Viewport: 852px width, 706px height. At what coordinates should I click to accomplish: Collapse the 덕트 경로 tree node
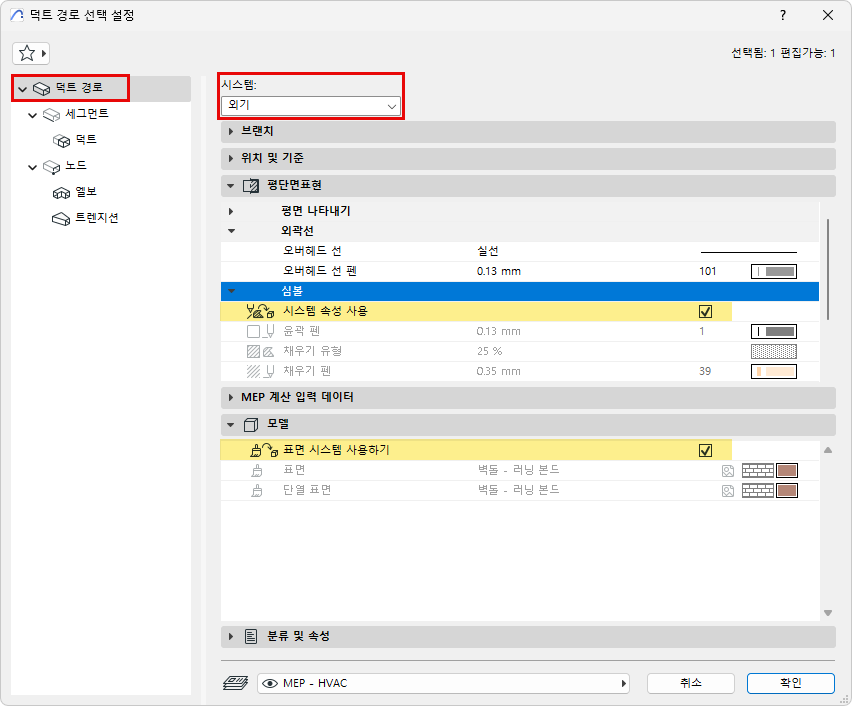coord(22,89)
